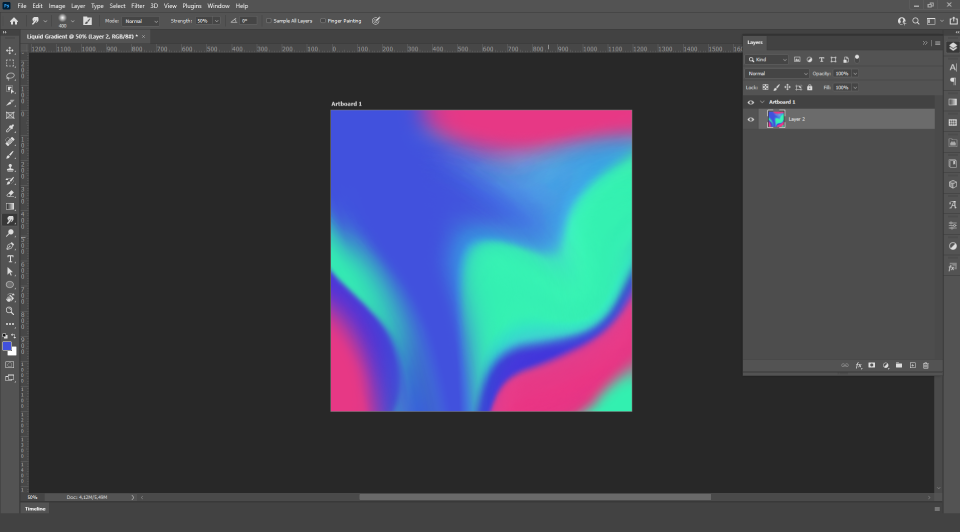Open the Timeline panel tab

35,508
